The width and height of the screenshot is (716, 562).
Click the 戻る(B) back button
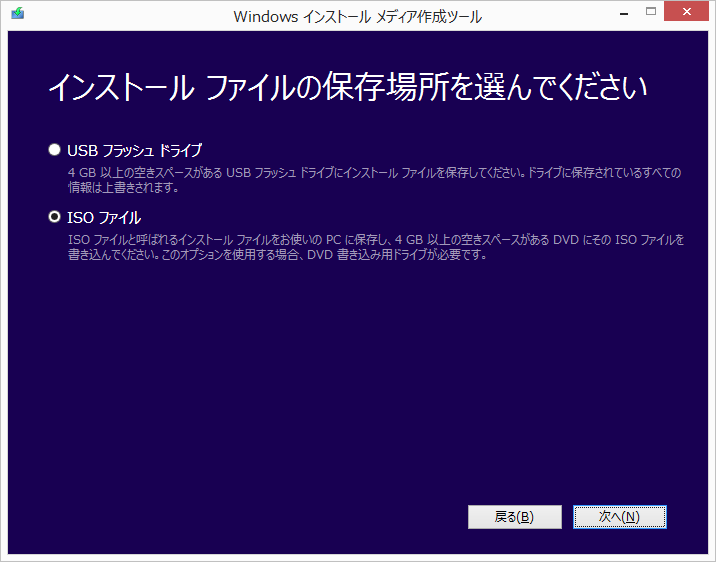point(515,517)
